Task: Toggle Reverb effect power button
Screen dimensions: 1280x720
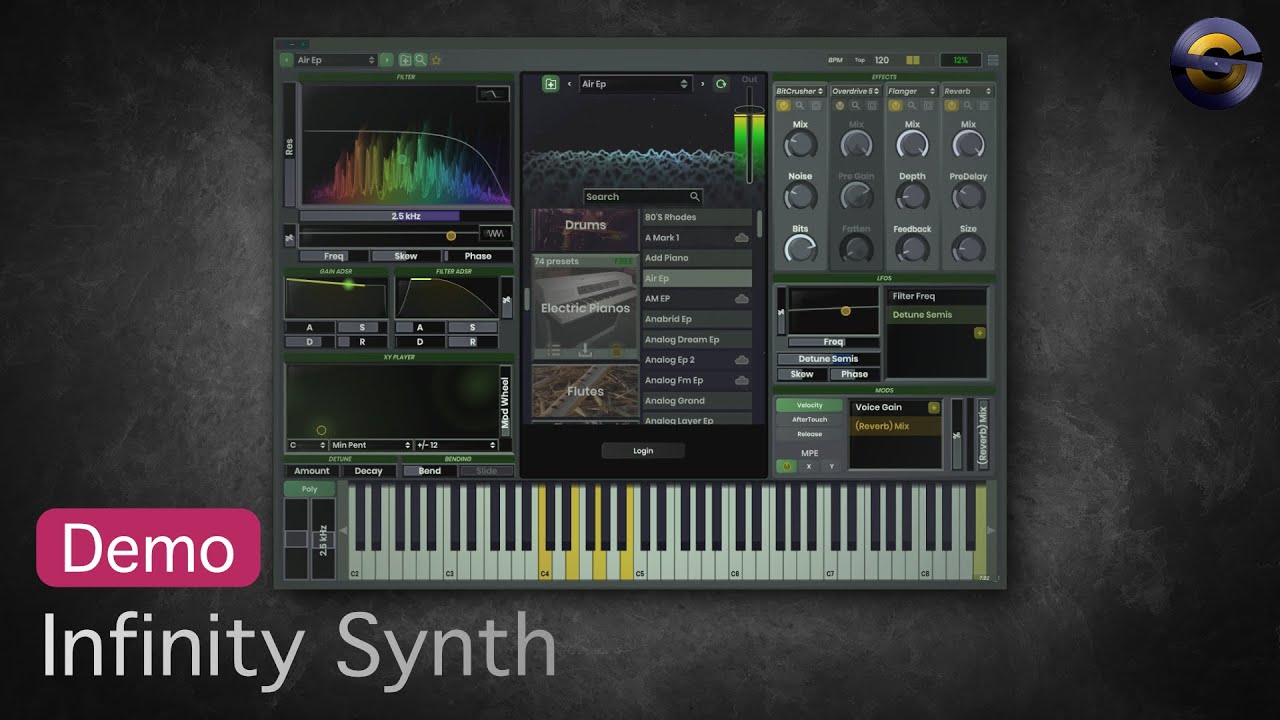Action: (952, 105)
